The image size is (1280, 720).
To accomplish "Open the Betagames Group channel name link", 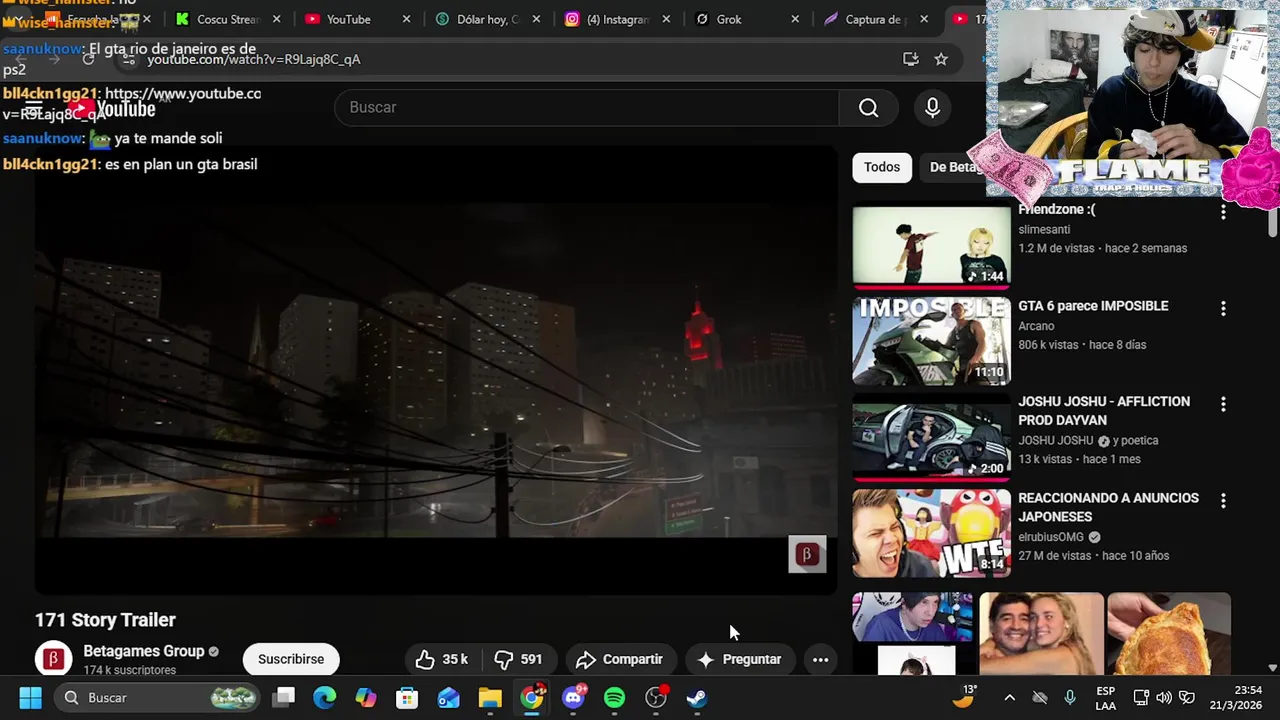I will pyautogui.click(x=144, y=651).
